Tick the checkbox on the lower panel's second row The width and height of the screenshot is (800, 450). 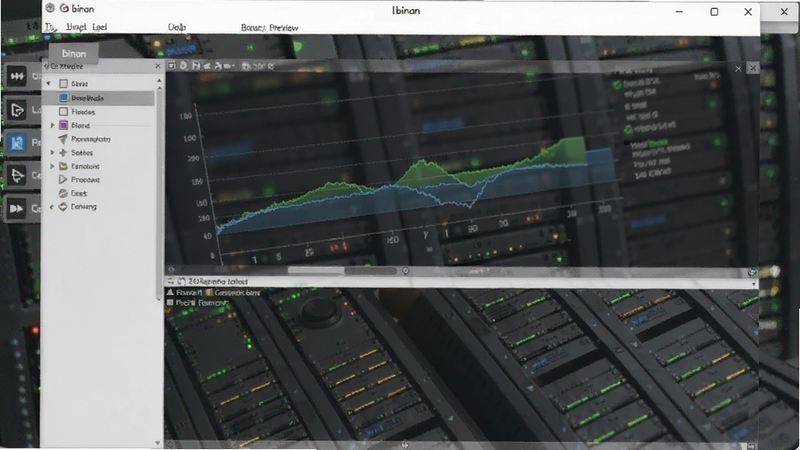pos(170,303)
